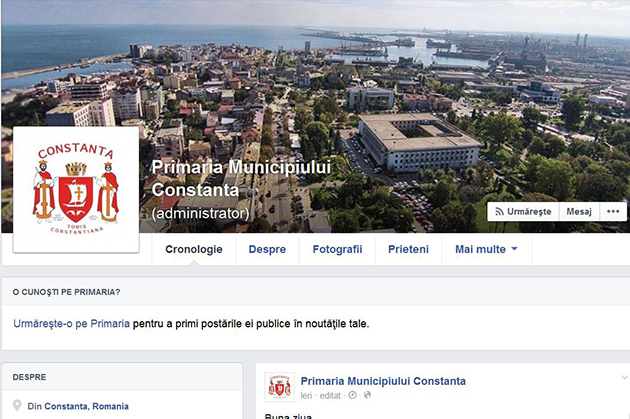Switch to the Cronologie tab
The width and height of the screenshot is (630, 419).
click(194, 249)
